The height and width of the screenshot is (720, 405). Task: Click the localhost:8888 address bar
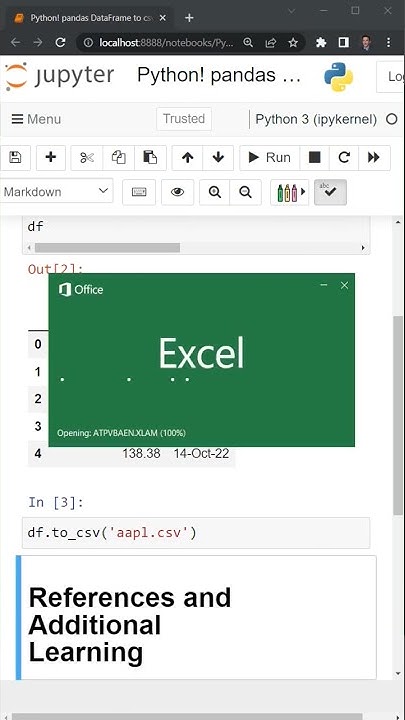point(166,43)
